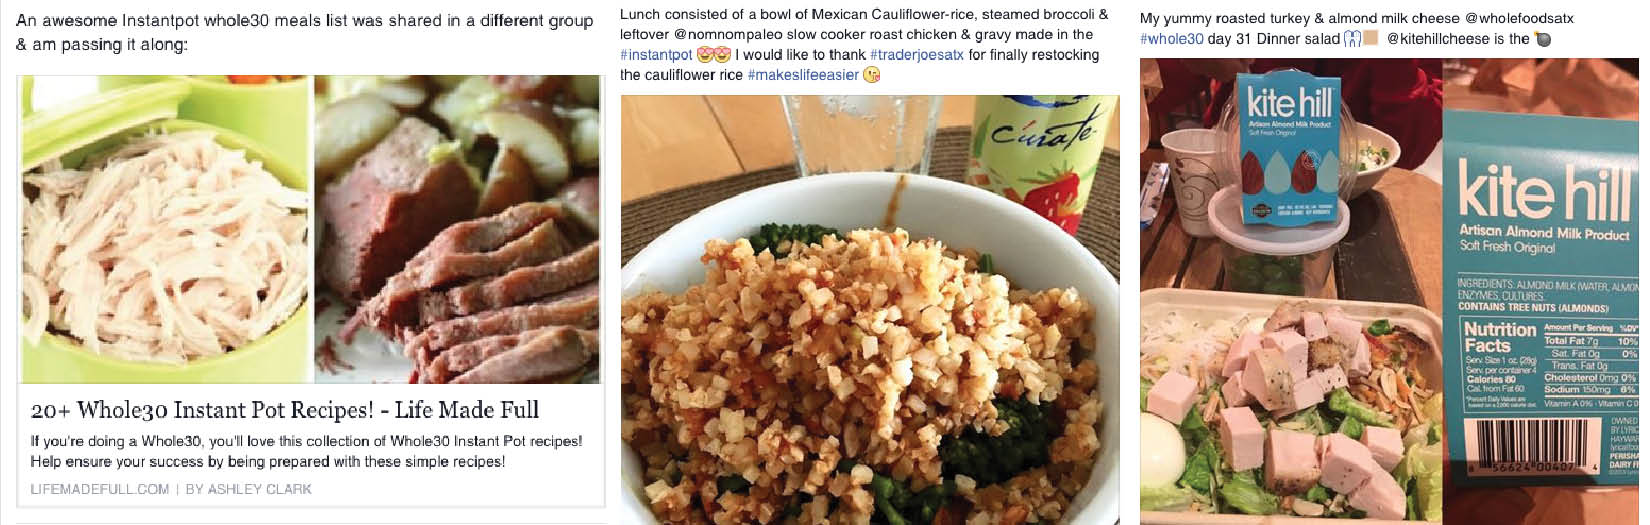Click the @kitehillcheese mention
The width and height of the screenshot is (1650, 525).
click(1438, 39)
